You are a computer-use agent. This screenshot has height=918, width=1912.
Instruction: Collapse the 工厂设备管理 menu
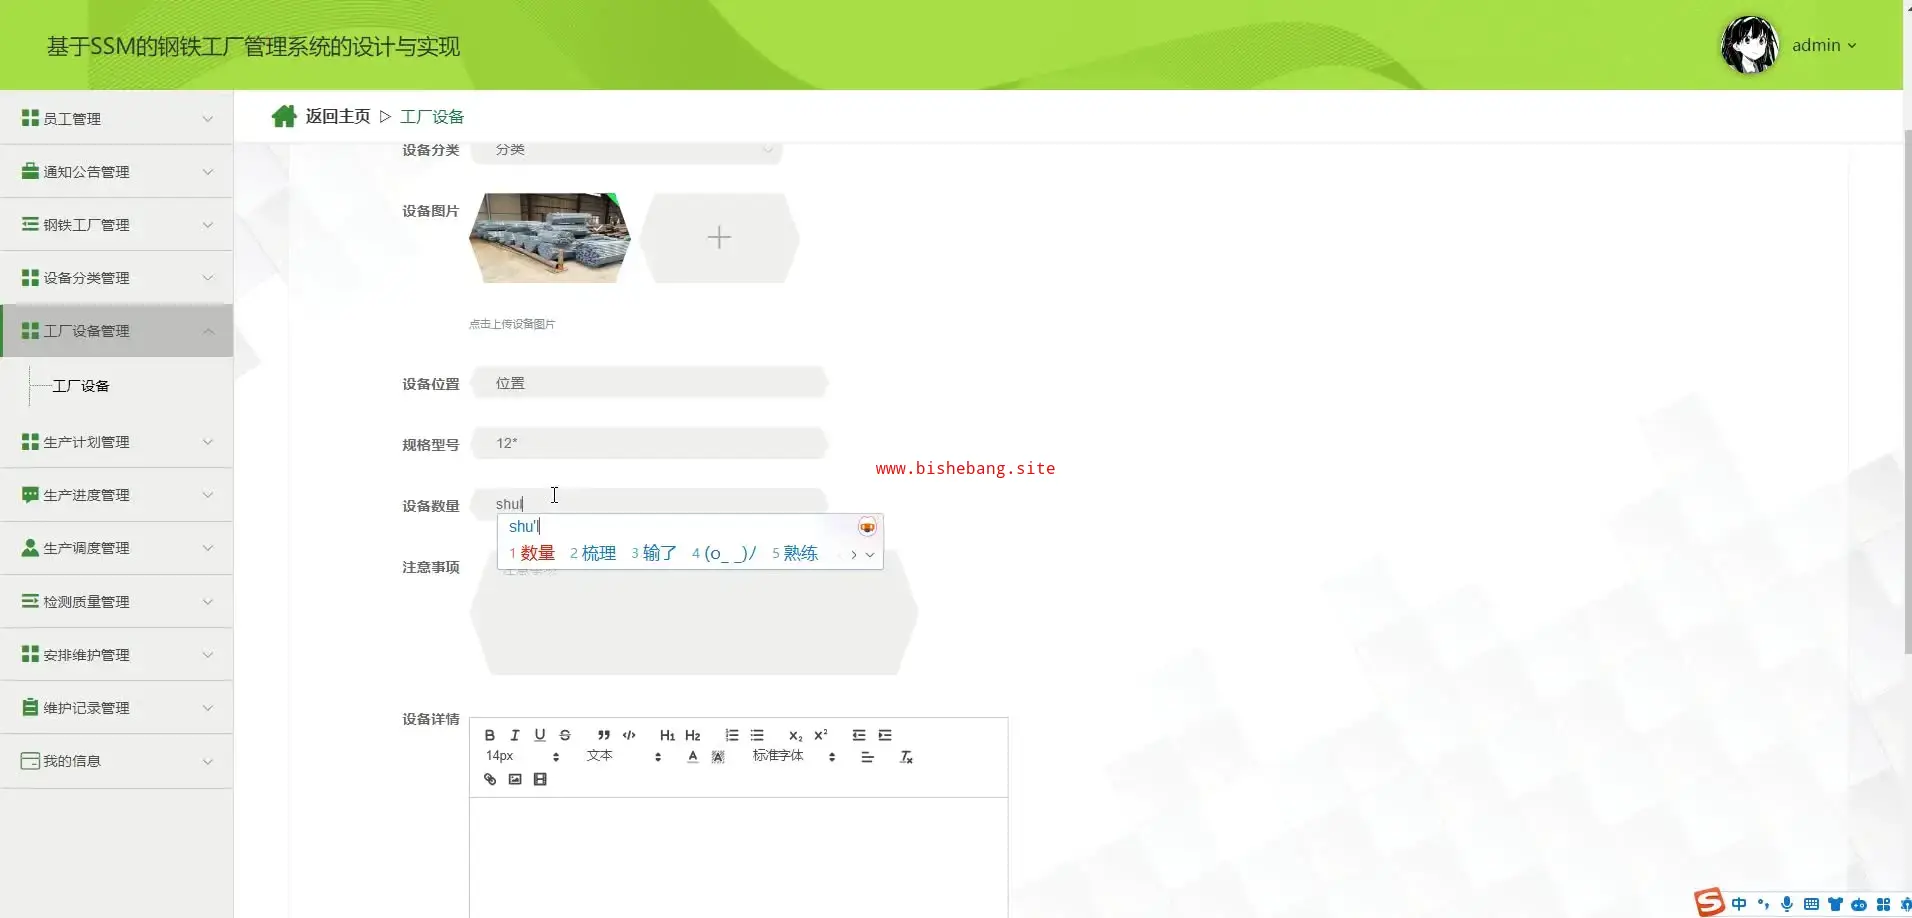(x=117, y=331)
